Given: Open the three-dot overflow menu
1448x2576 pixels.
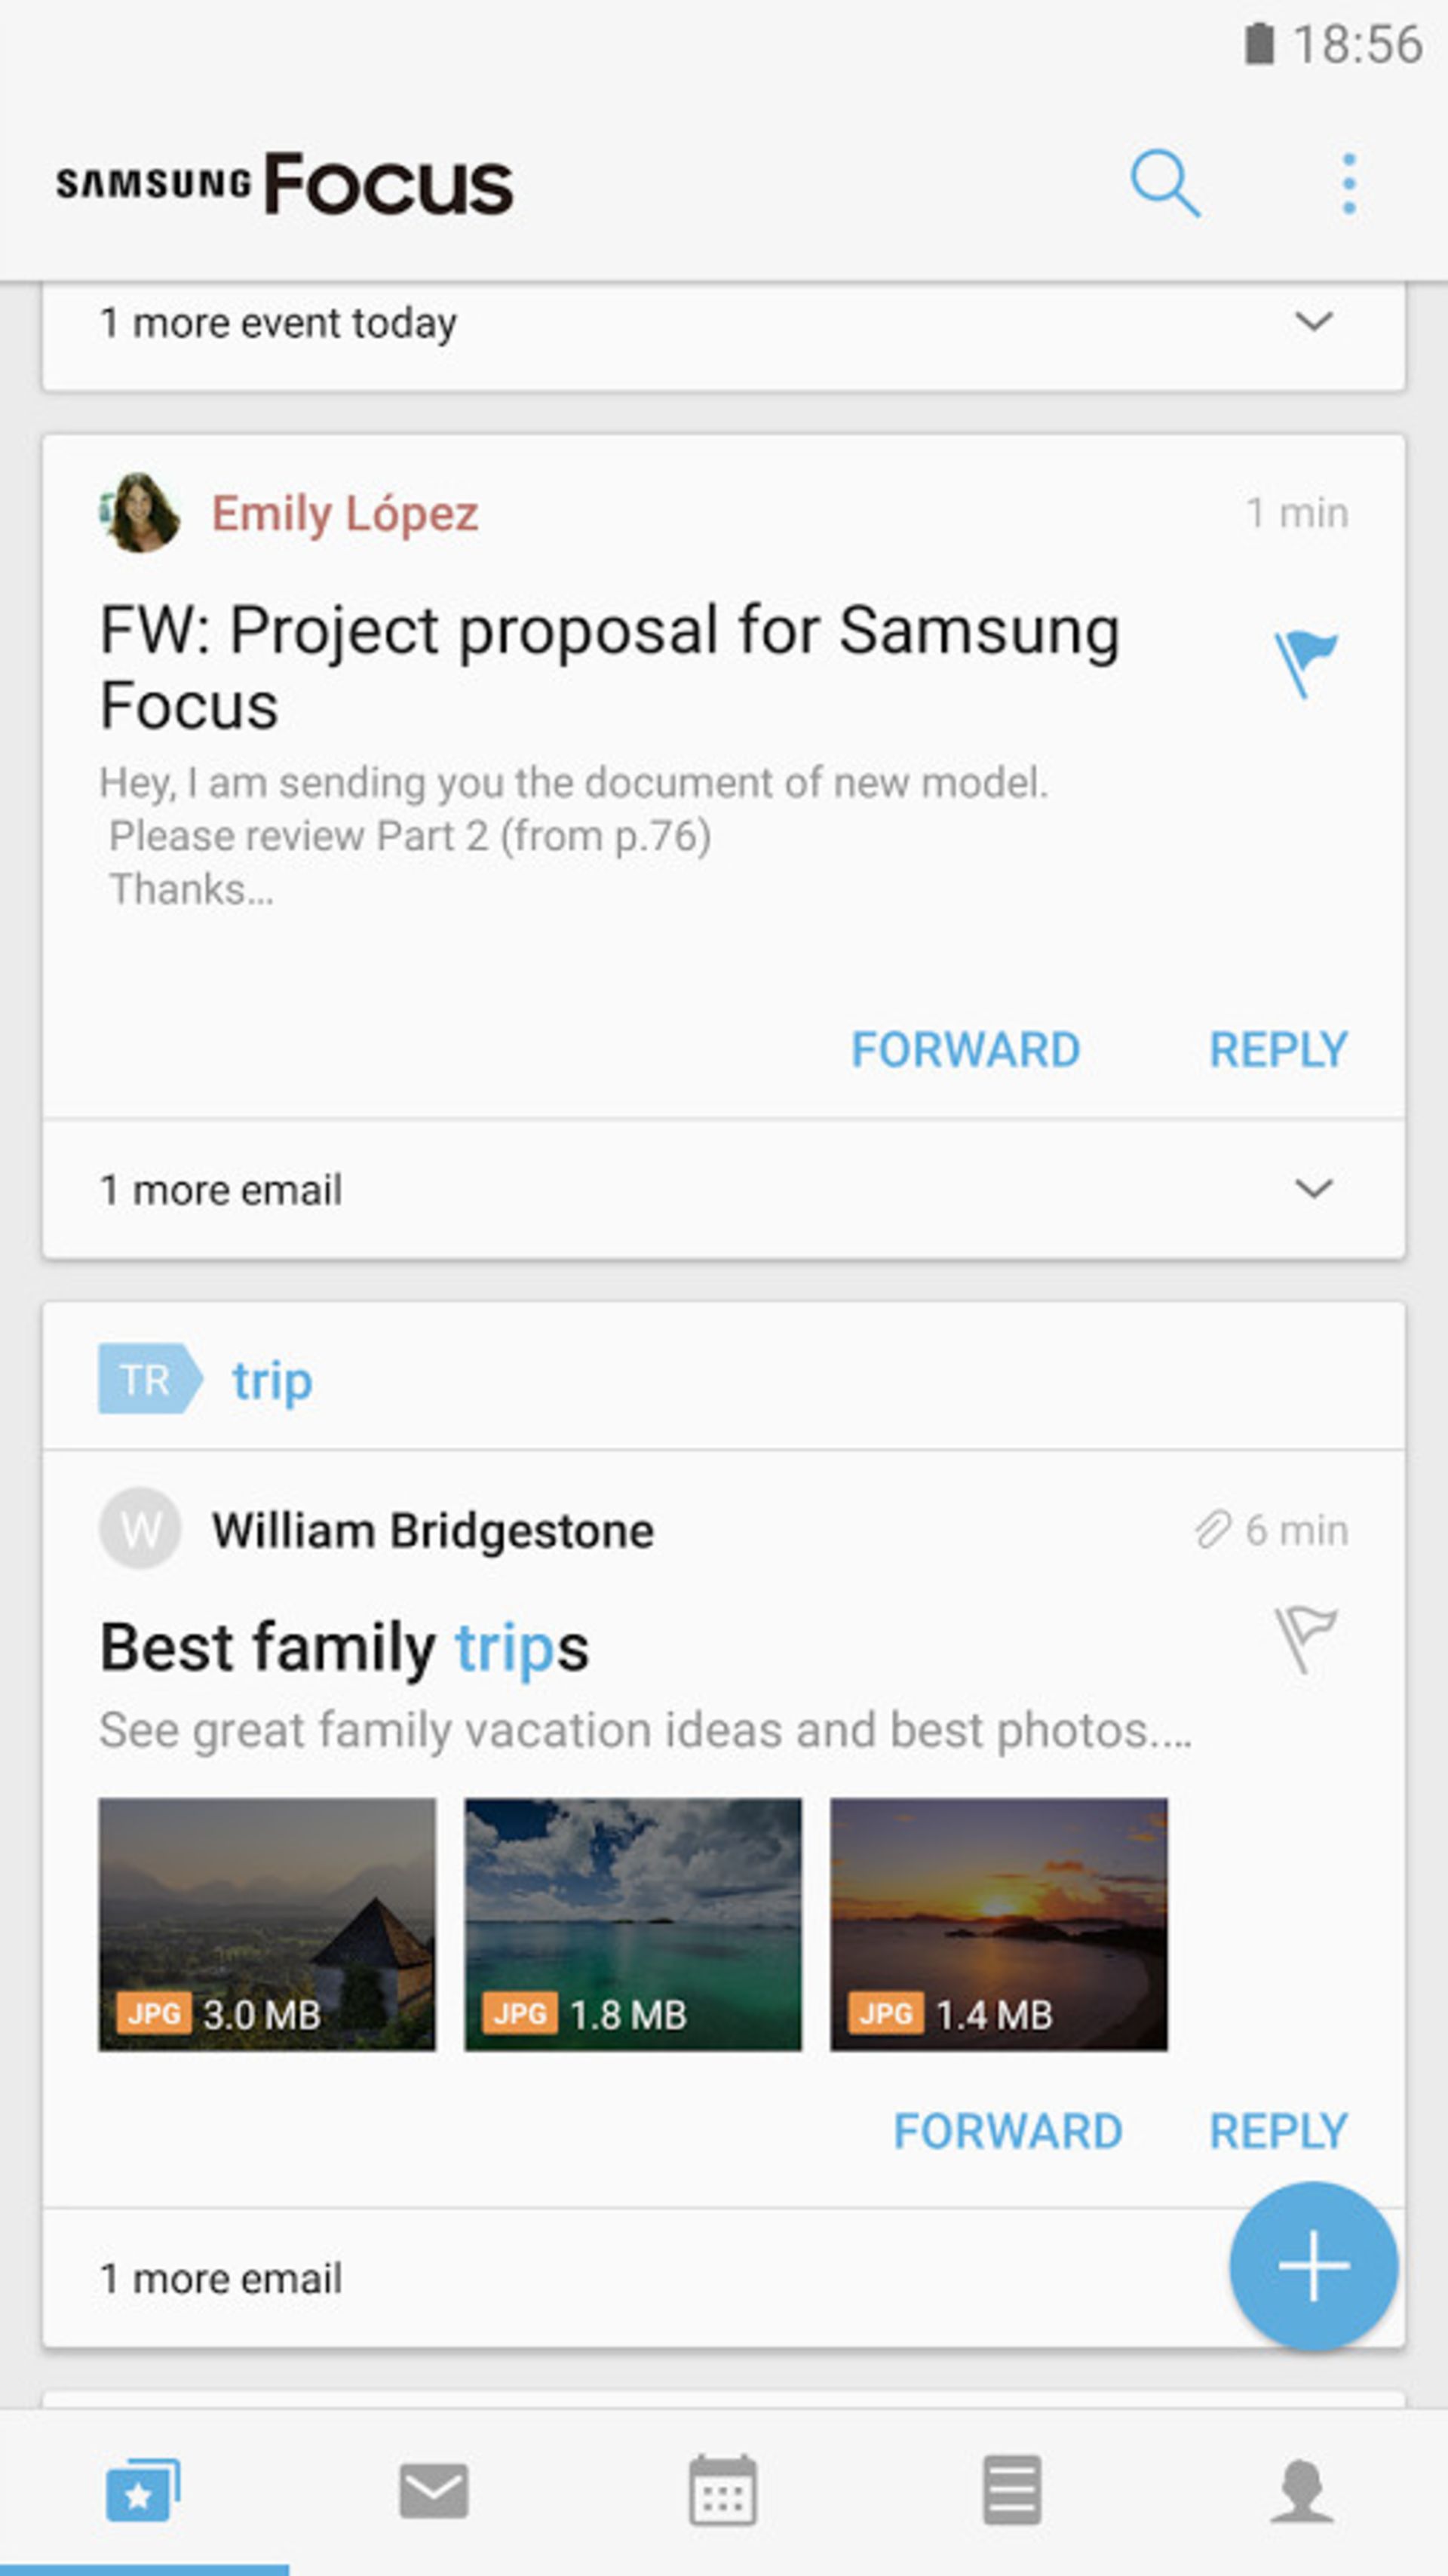Looking at the screenshot, I should point(1349,184).
